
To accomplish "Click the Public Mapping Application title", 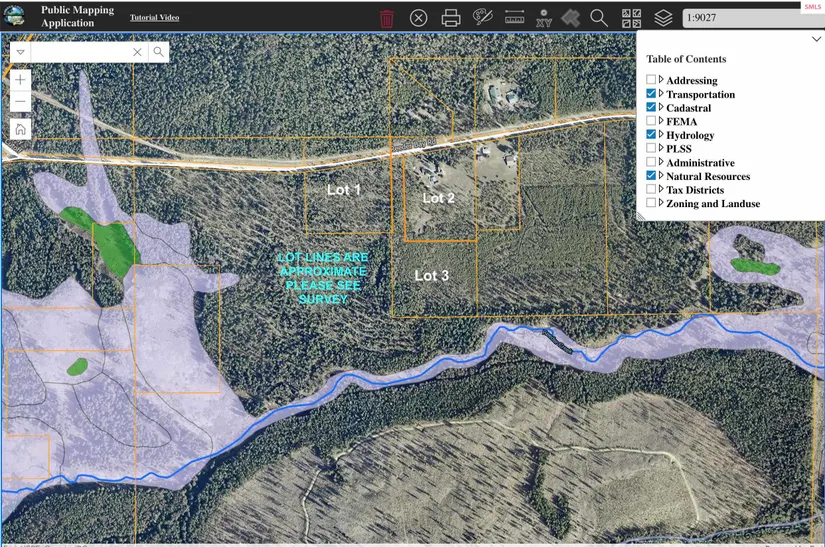I will click(77, 16).
